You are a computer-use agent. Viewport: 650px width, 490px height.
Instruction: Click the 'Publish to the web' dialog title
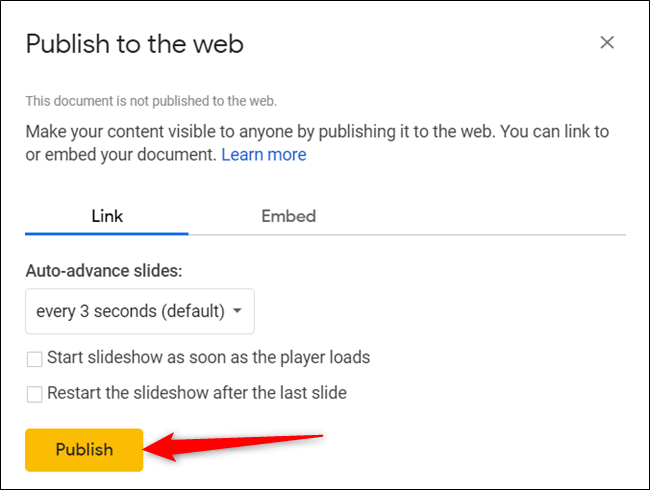[135, 44]
